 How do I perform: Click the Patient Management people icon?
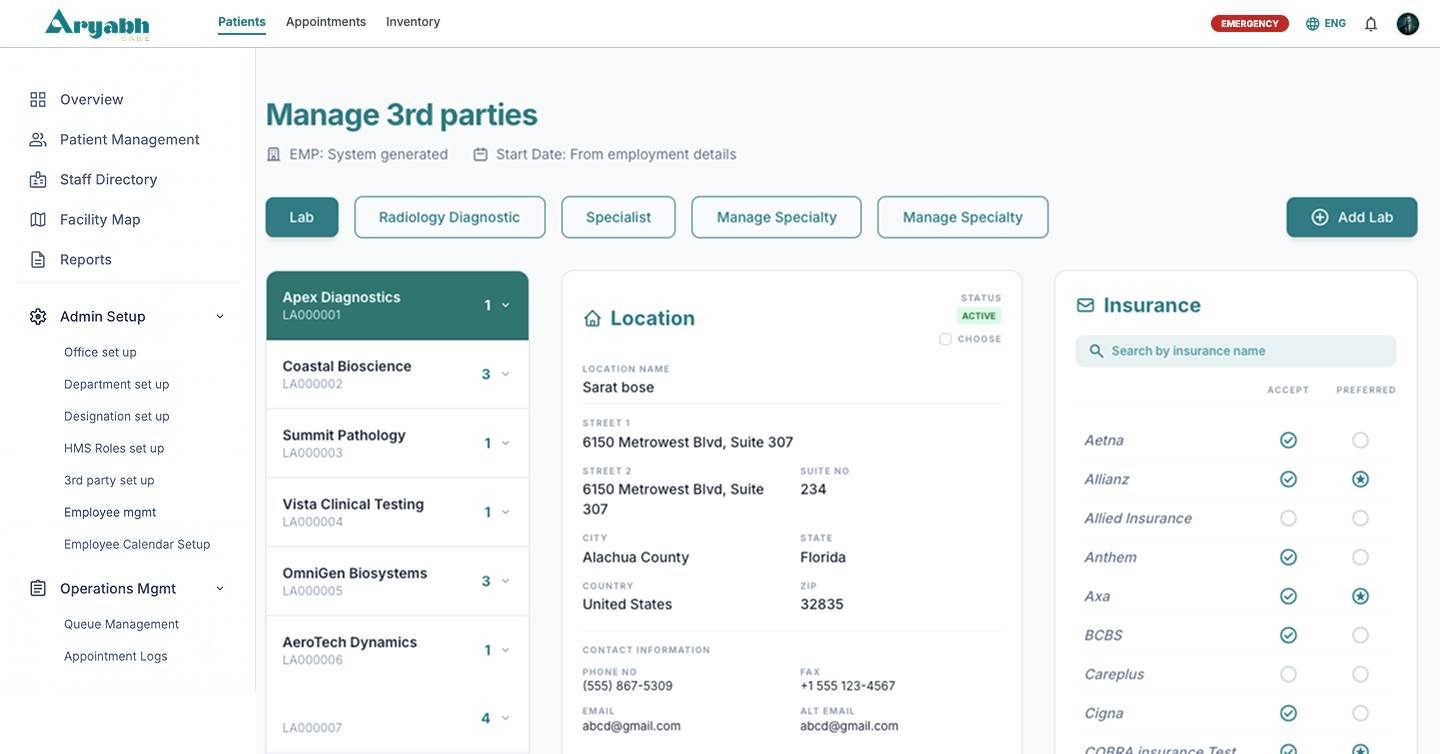click(38, 139)
